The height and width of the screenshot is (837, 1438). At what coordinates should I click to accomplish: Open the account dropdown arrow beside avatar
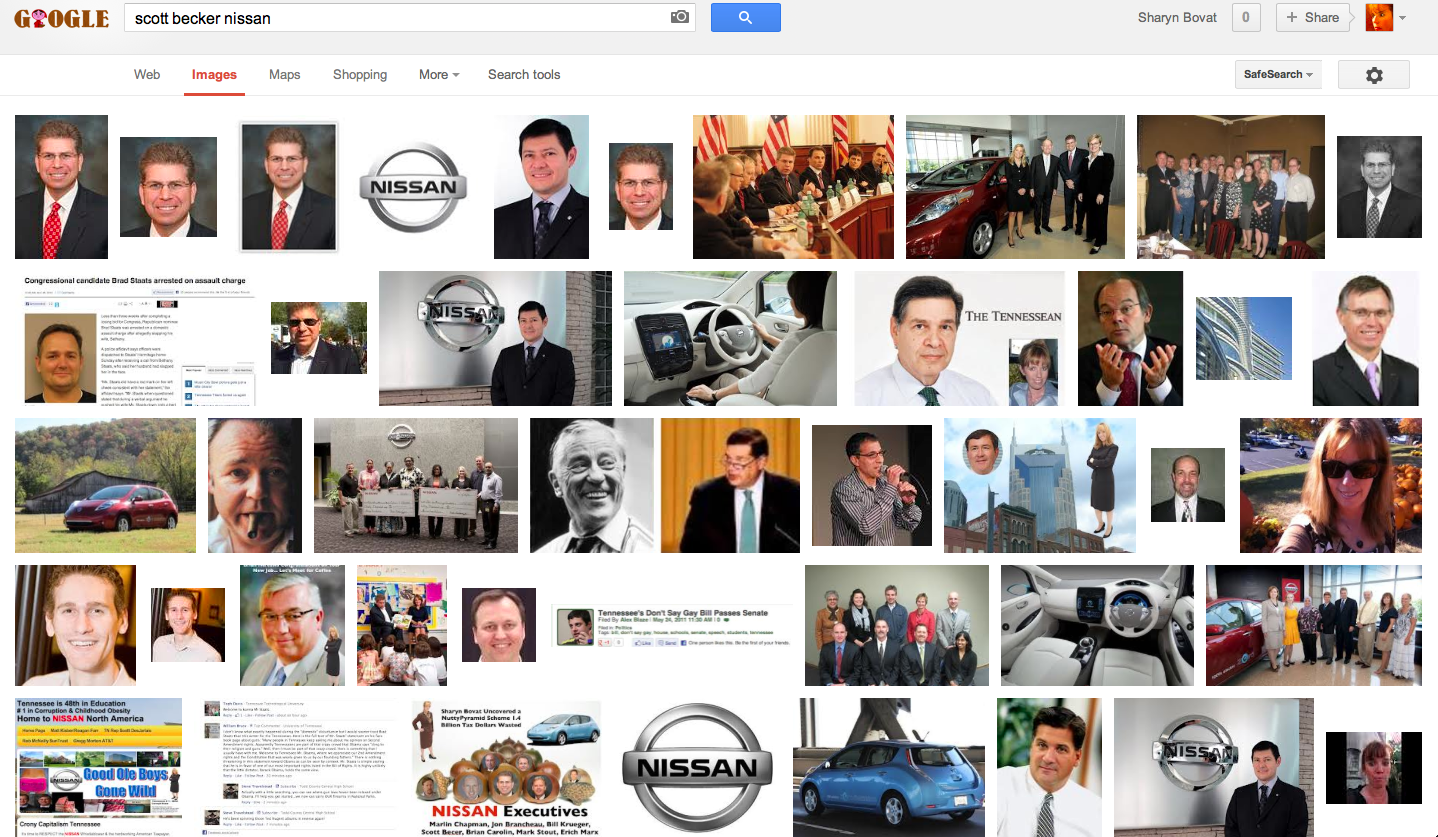coord(1402,18)
